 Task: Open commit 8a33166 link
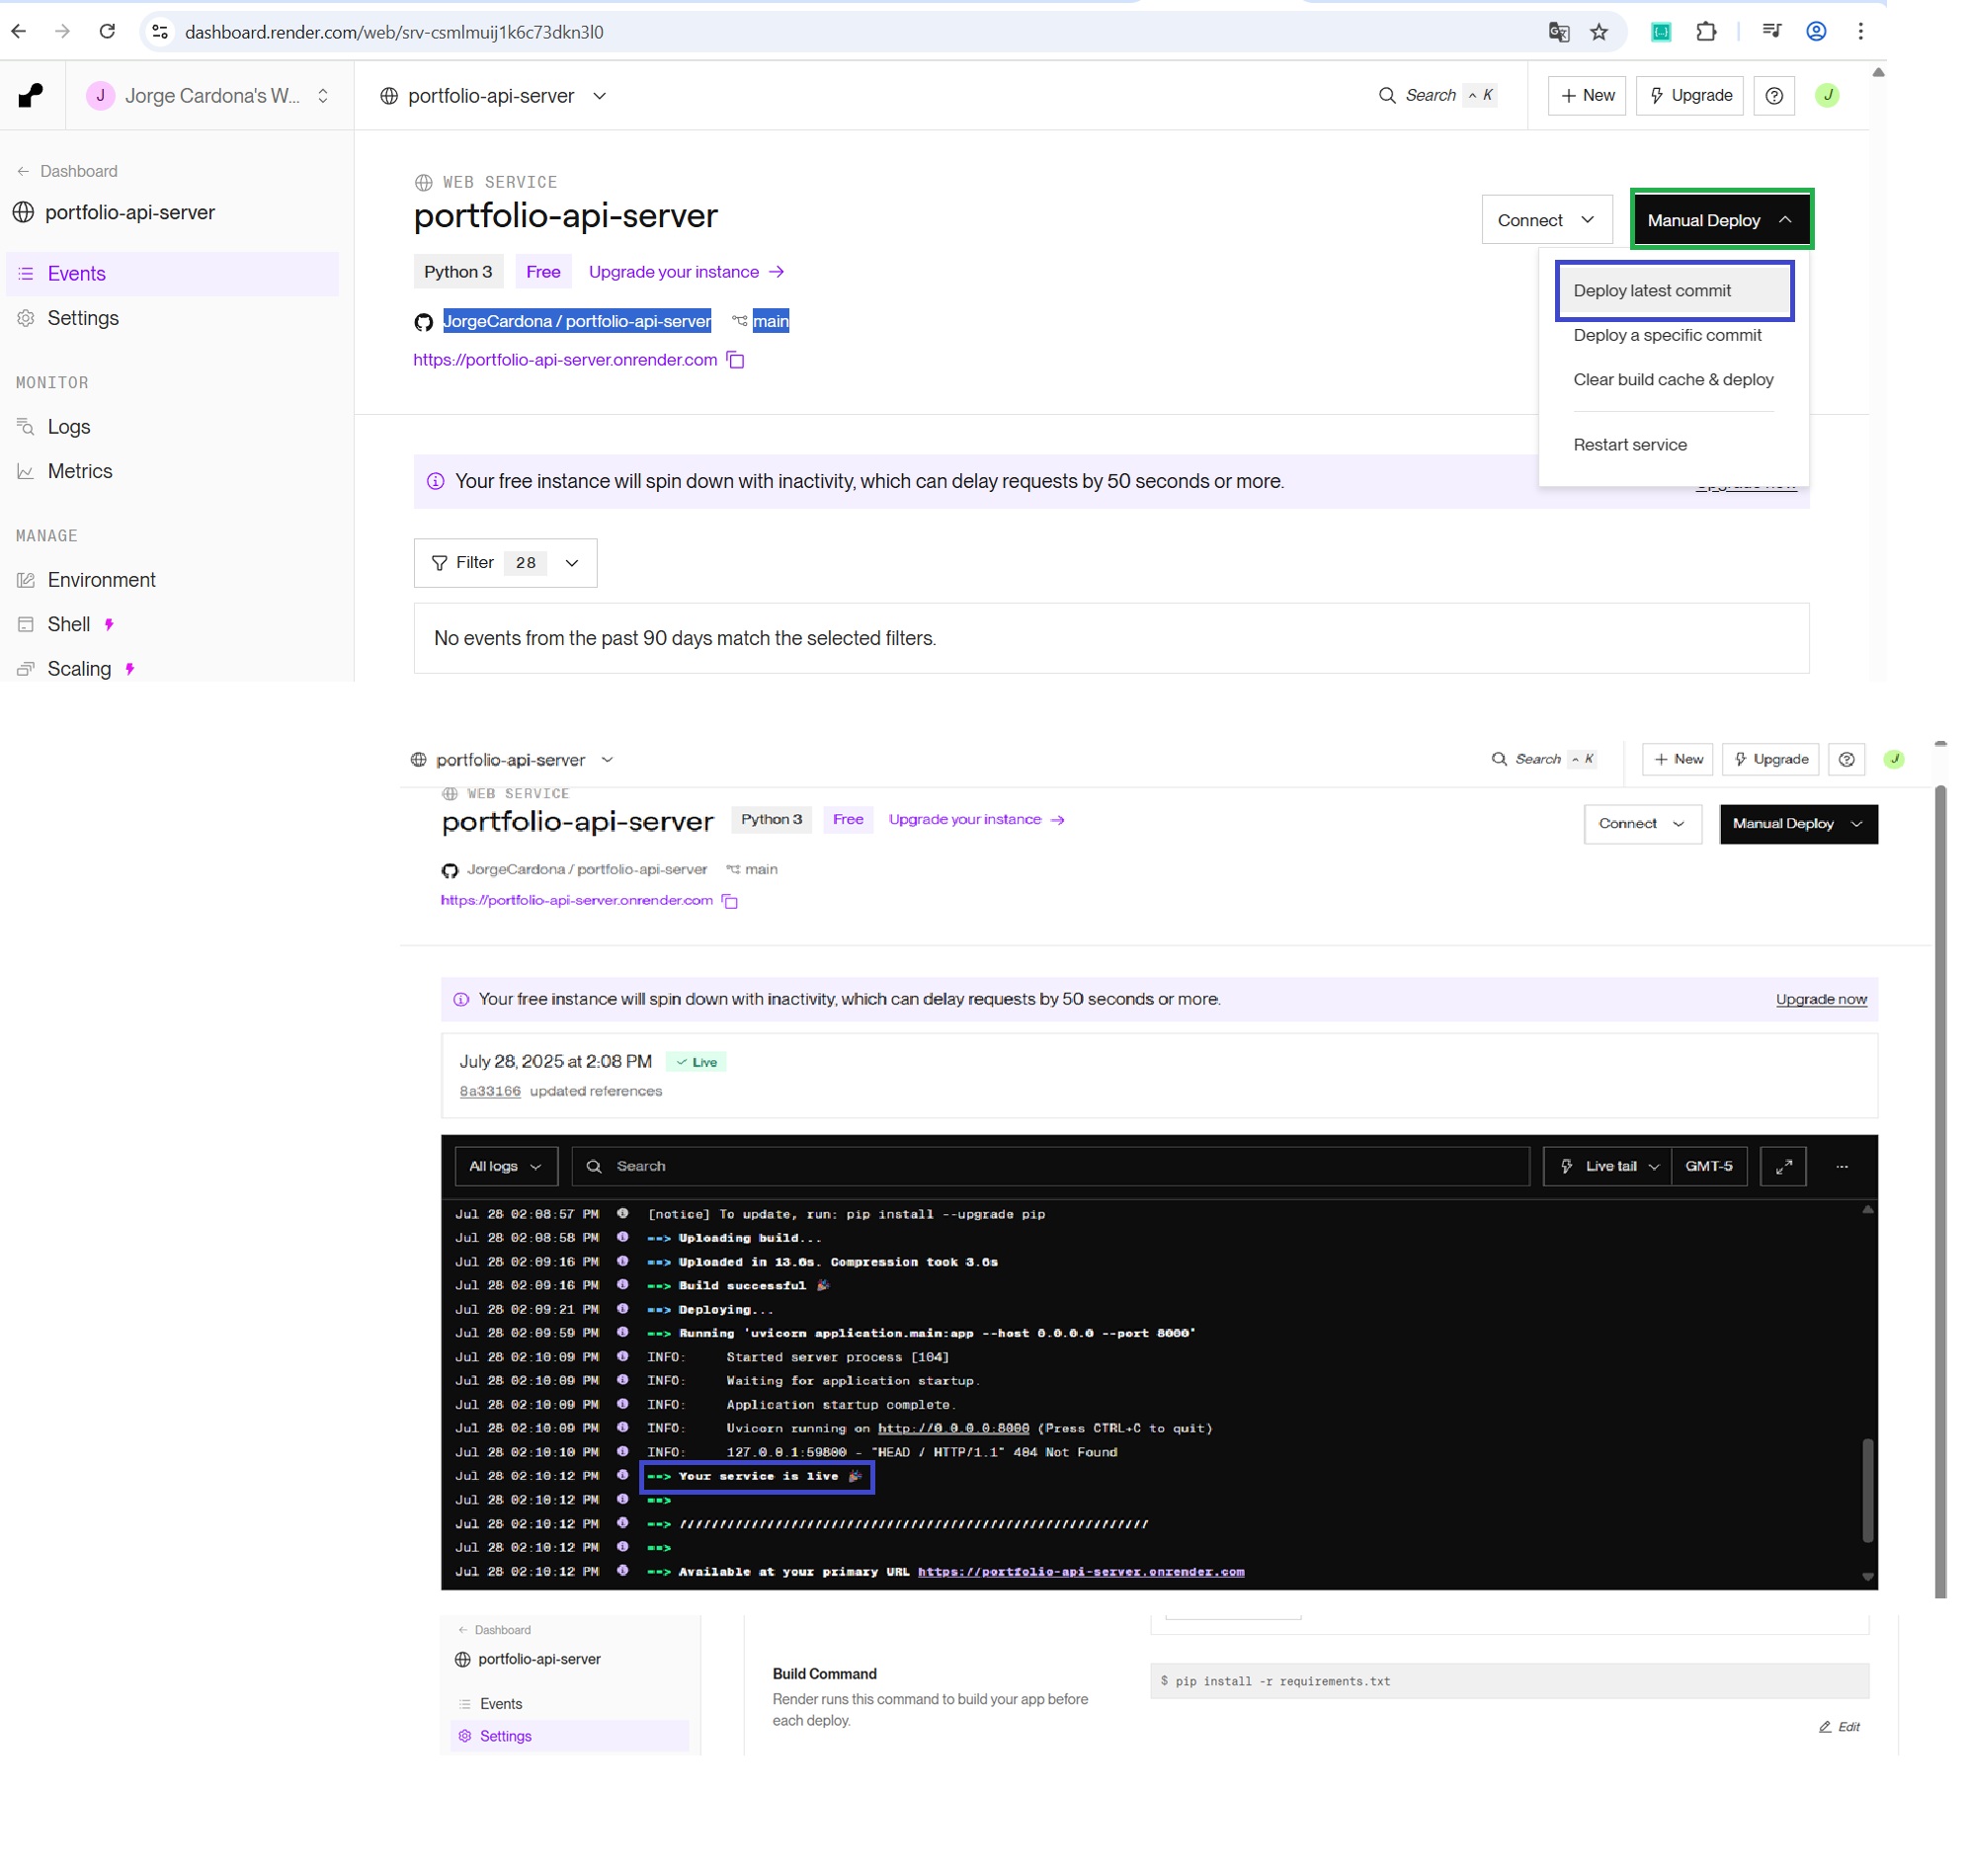(490, 1091)
